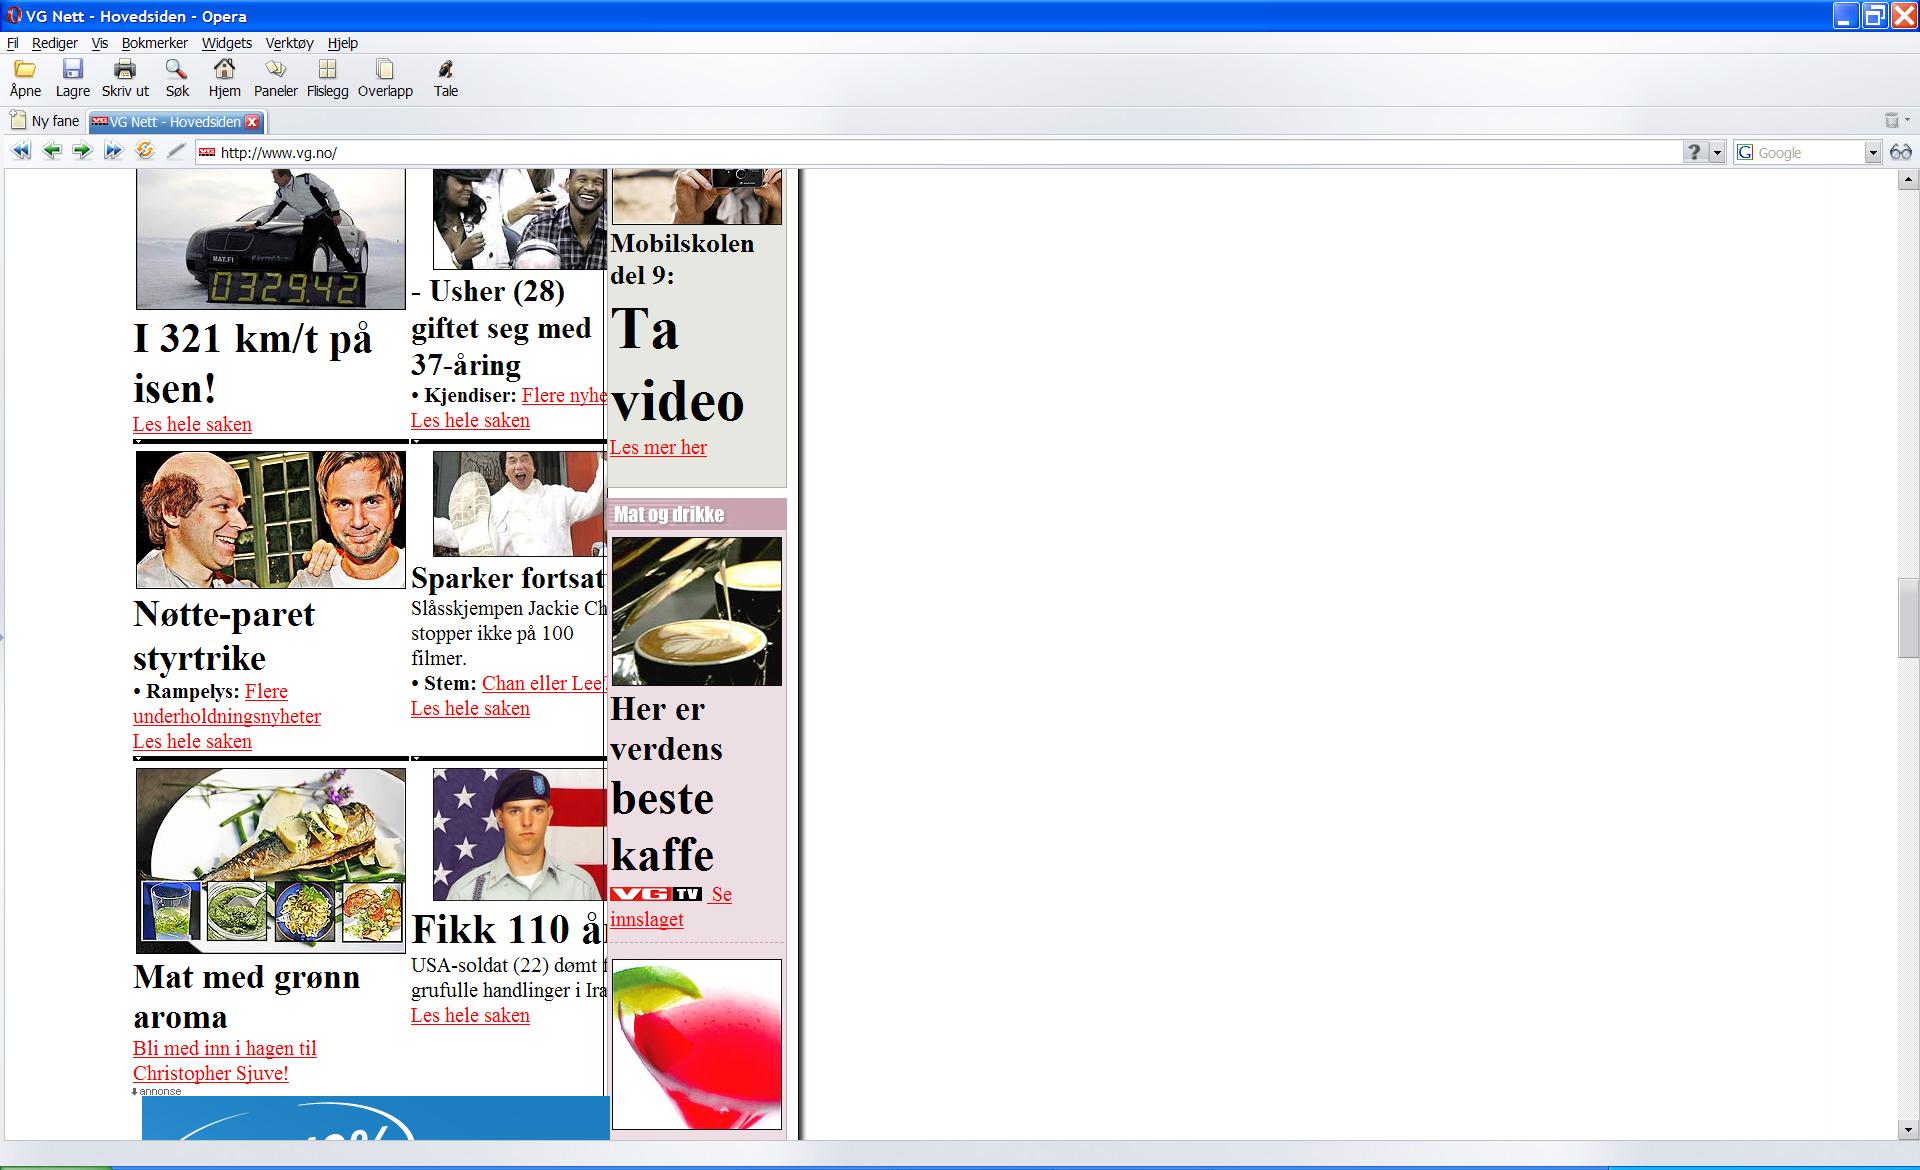This screenshot has height=1170, width=1920.
Task: Click the fish dish food photo
Action: 271,860
